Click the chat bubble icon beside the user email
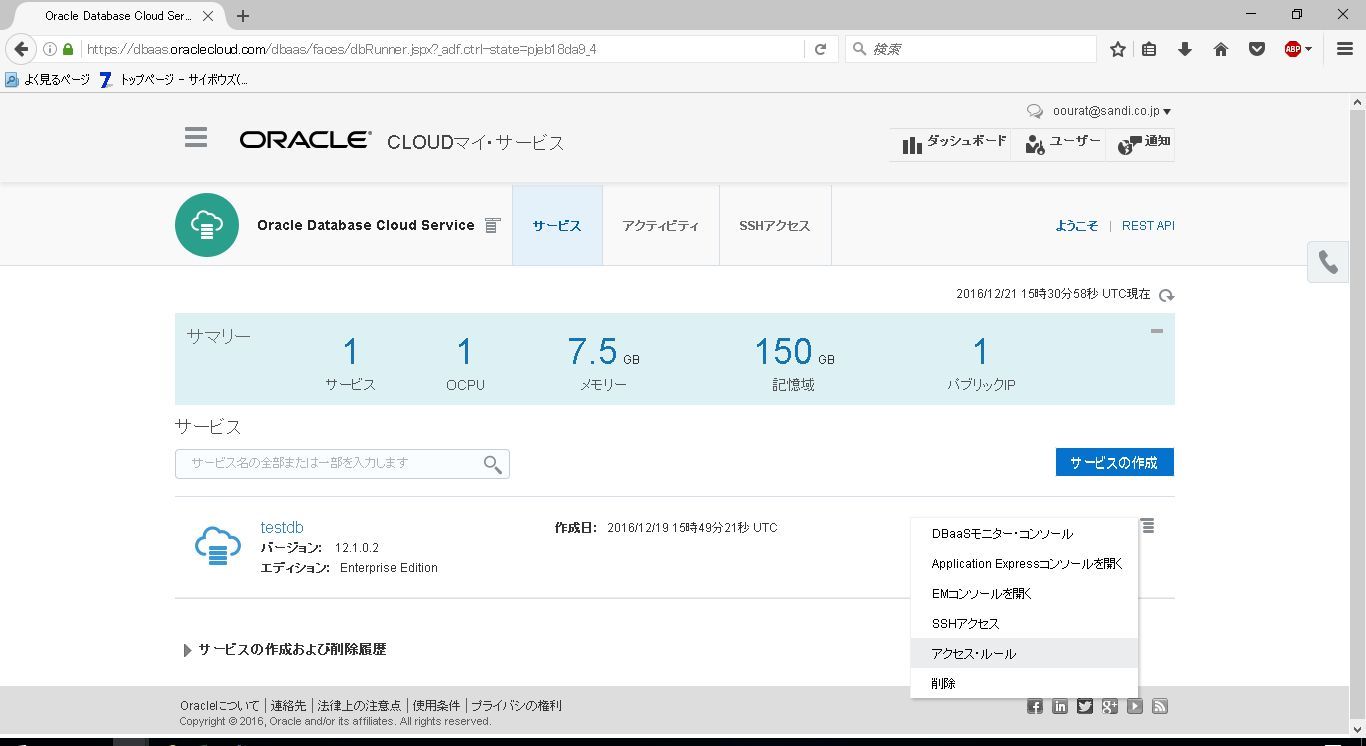 [1035, 112]
